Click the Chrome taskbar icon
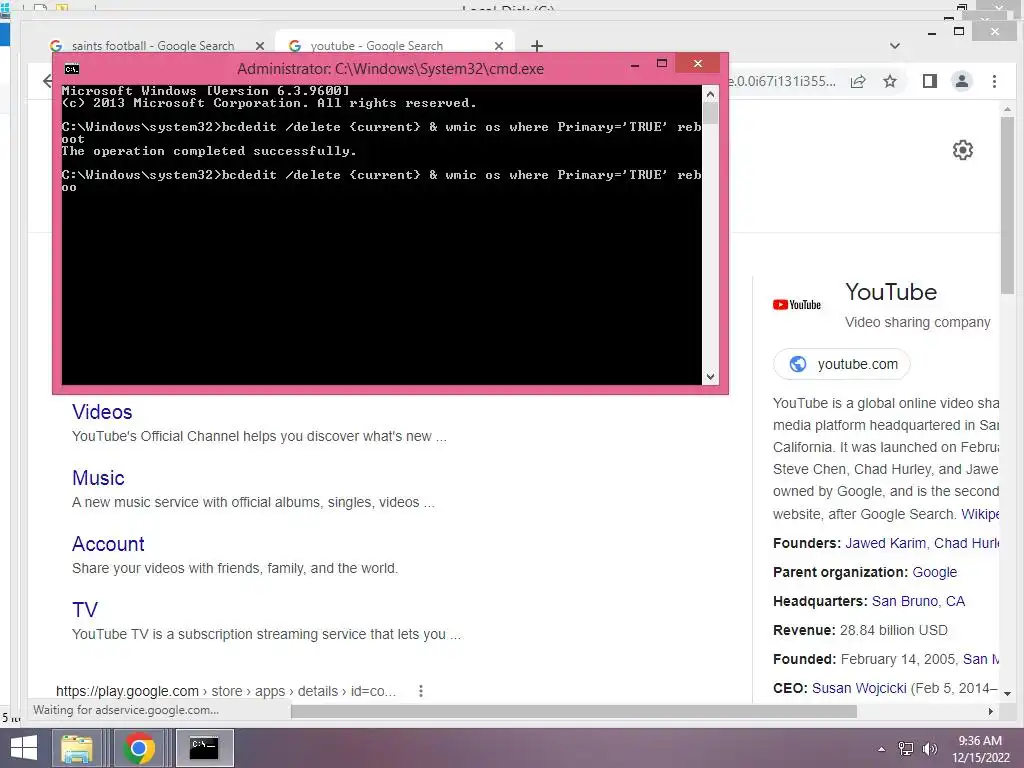1024x768 pixels. click(x=138, y=748)
